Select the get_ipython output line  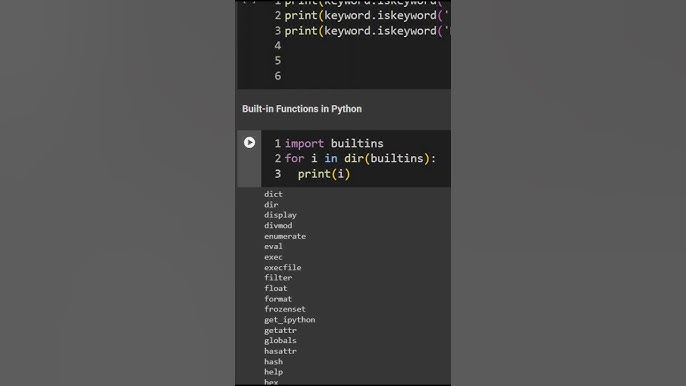click(290, 320)
